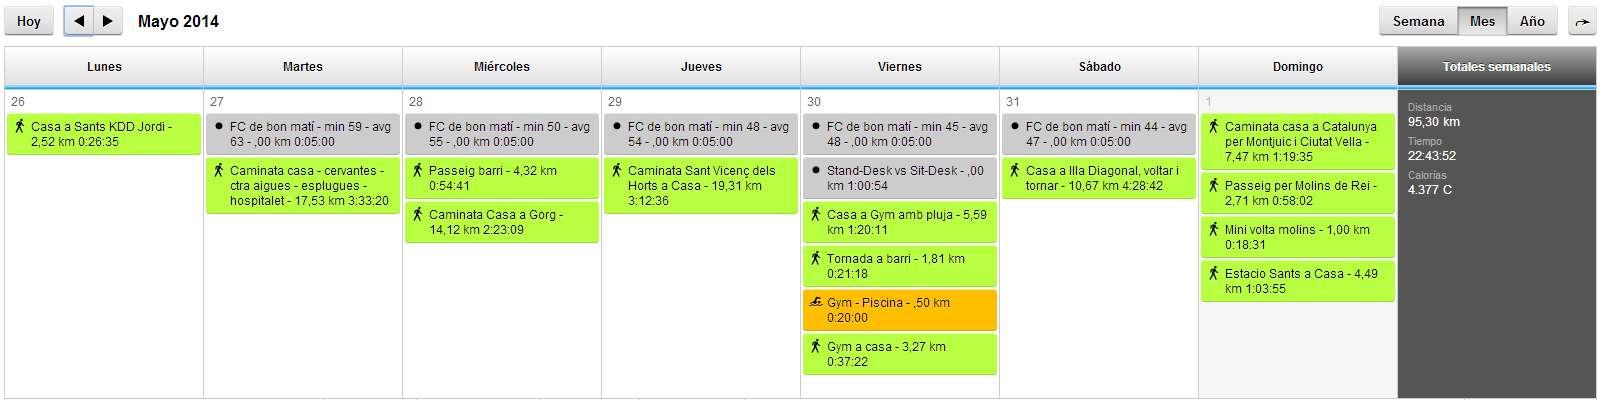1605x400 pixels.
Task: Select the Mes view tab
Action: point(1482,21)
